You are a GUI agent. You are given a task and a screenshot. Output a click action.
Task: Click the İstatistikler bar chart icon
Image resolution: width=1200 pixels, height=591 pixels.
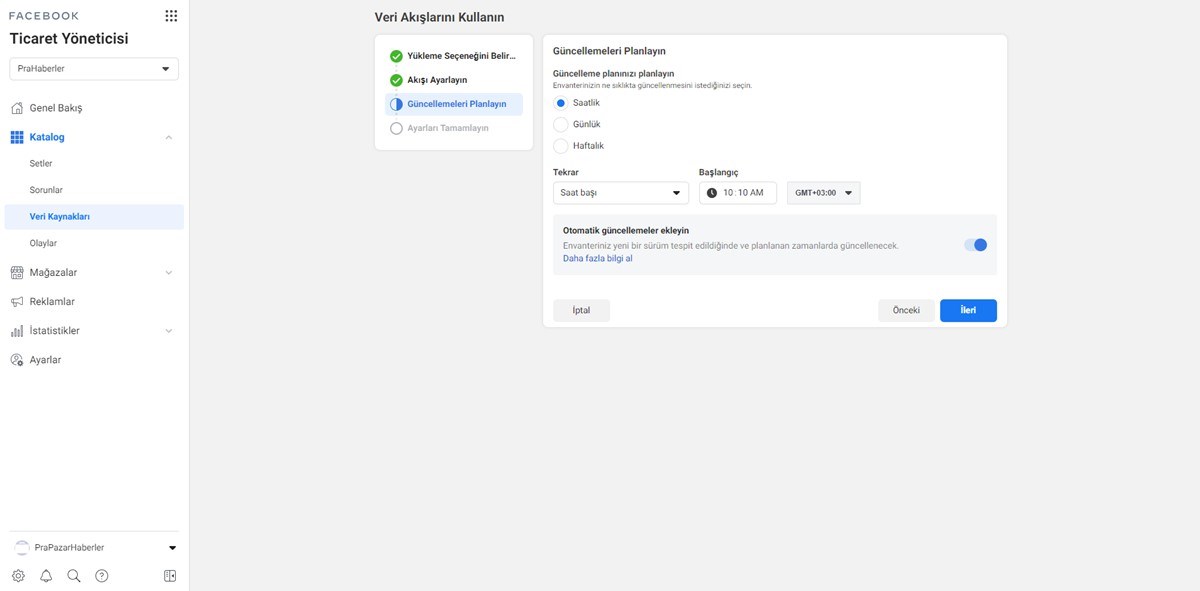click(17, 331)
